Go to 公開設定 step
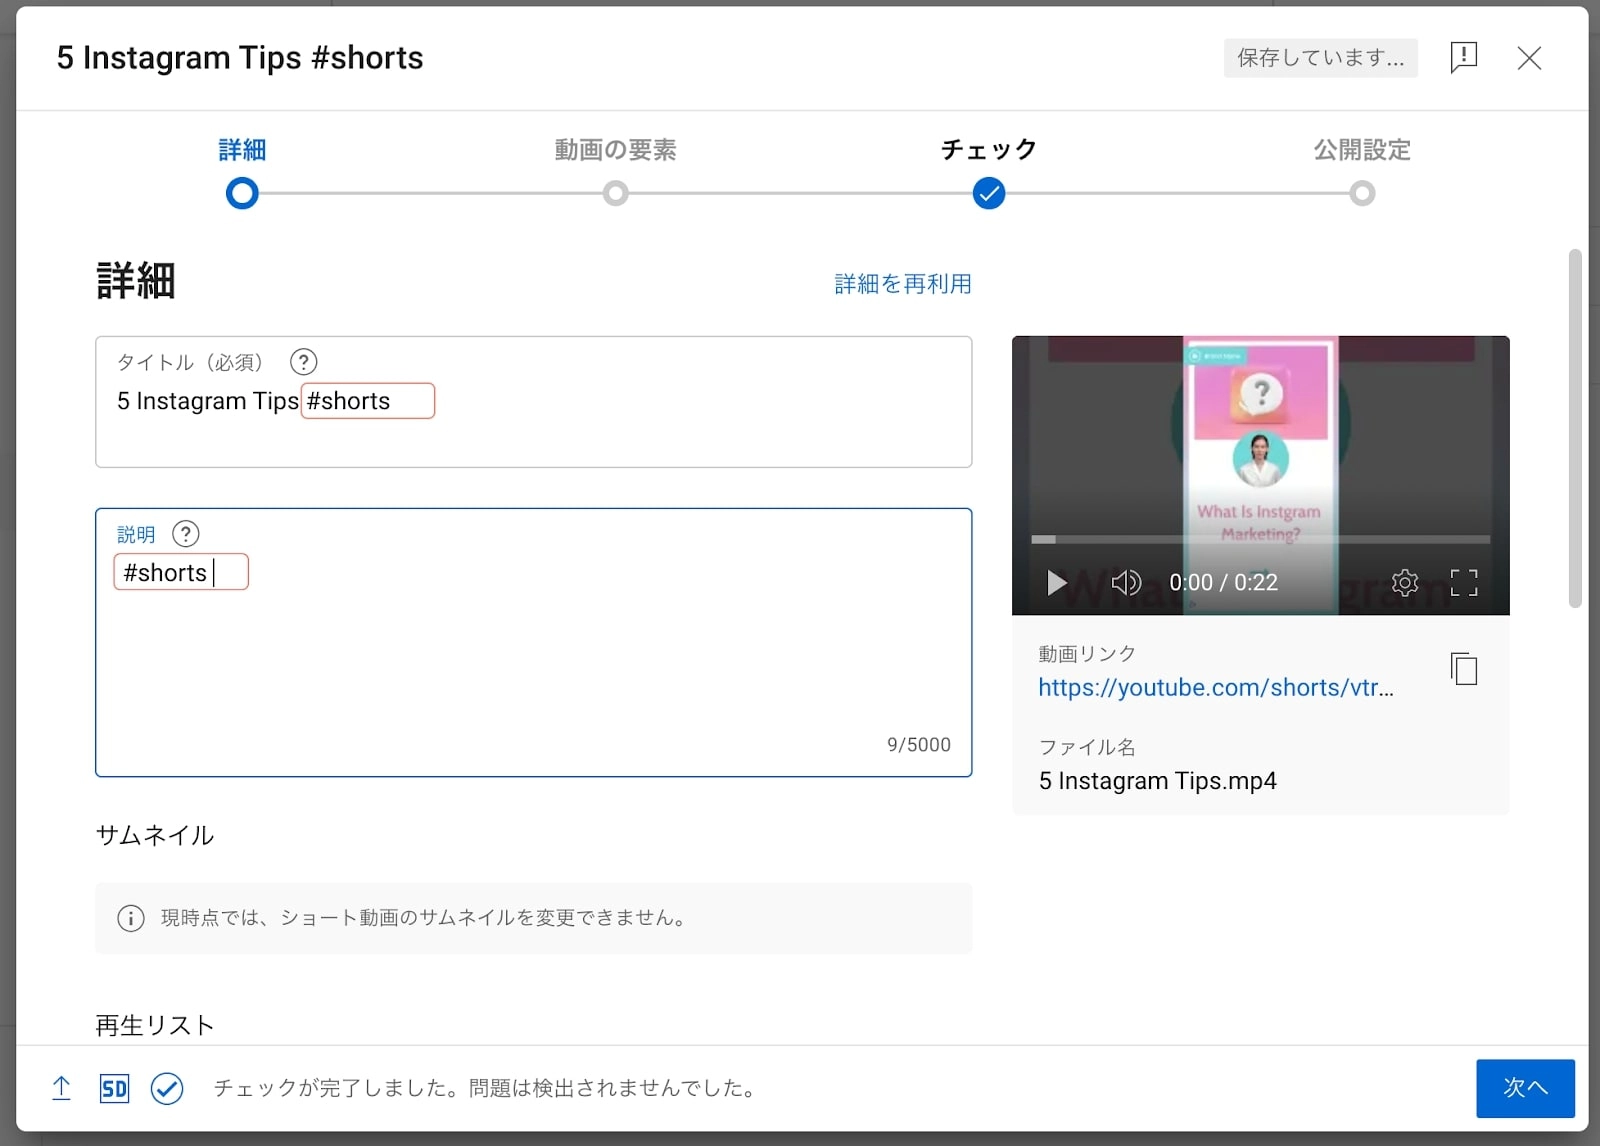 (x=1362, y=150)
